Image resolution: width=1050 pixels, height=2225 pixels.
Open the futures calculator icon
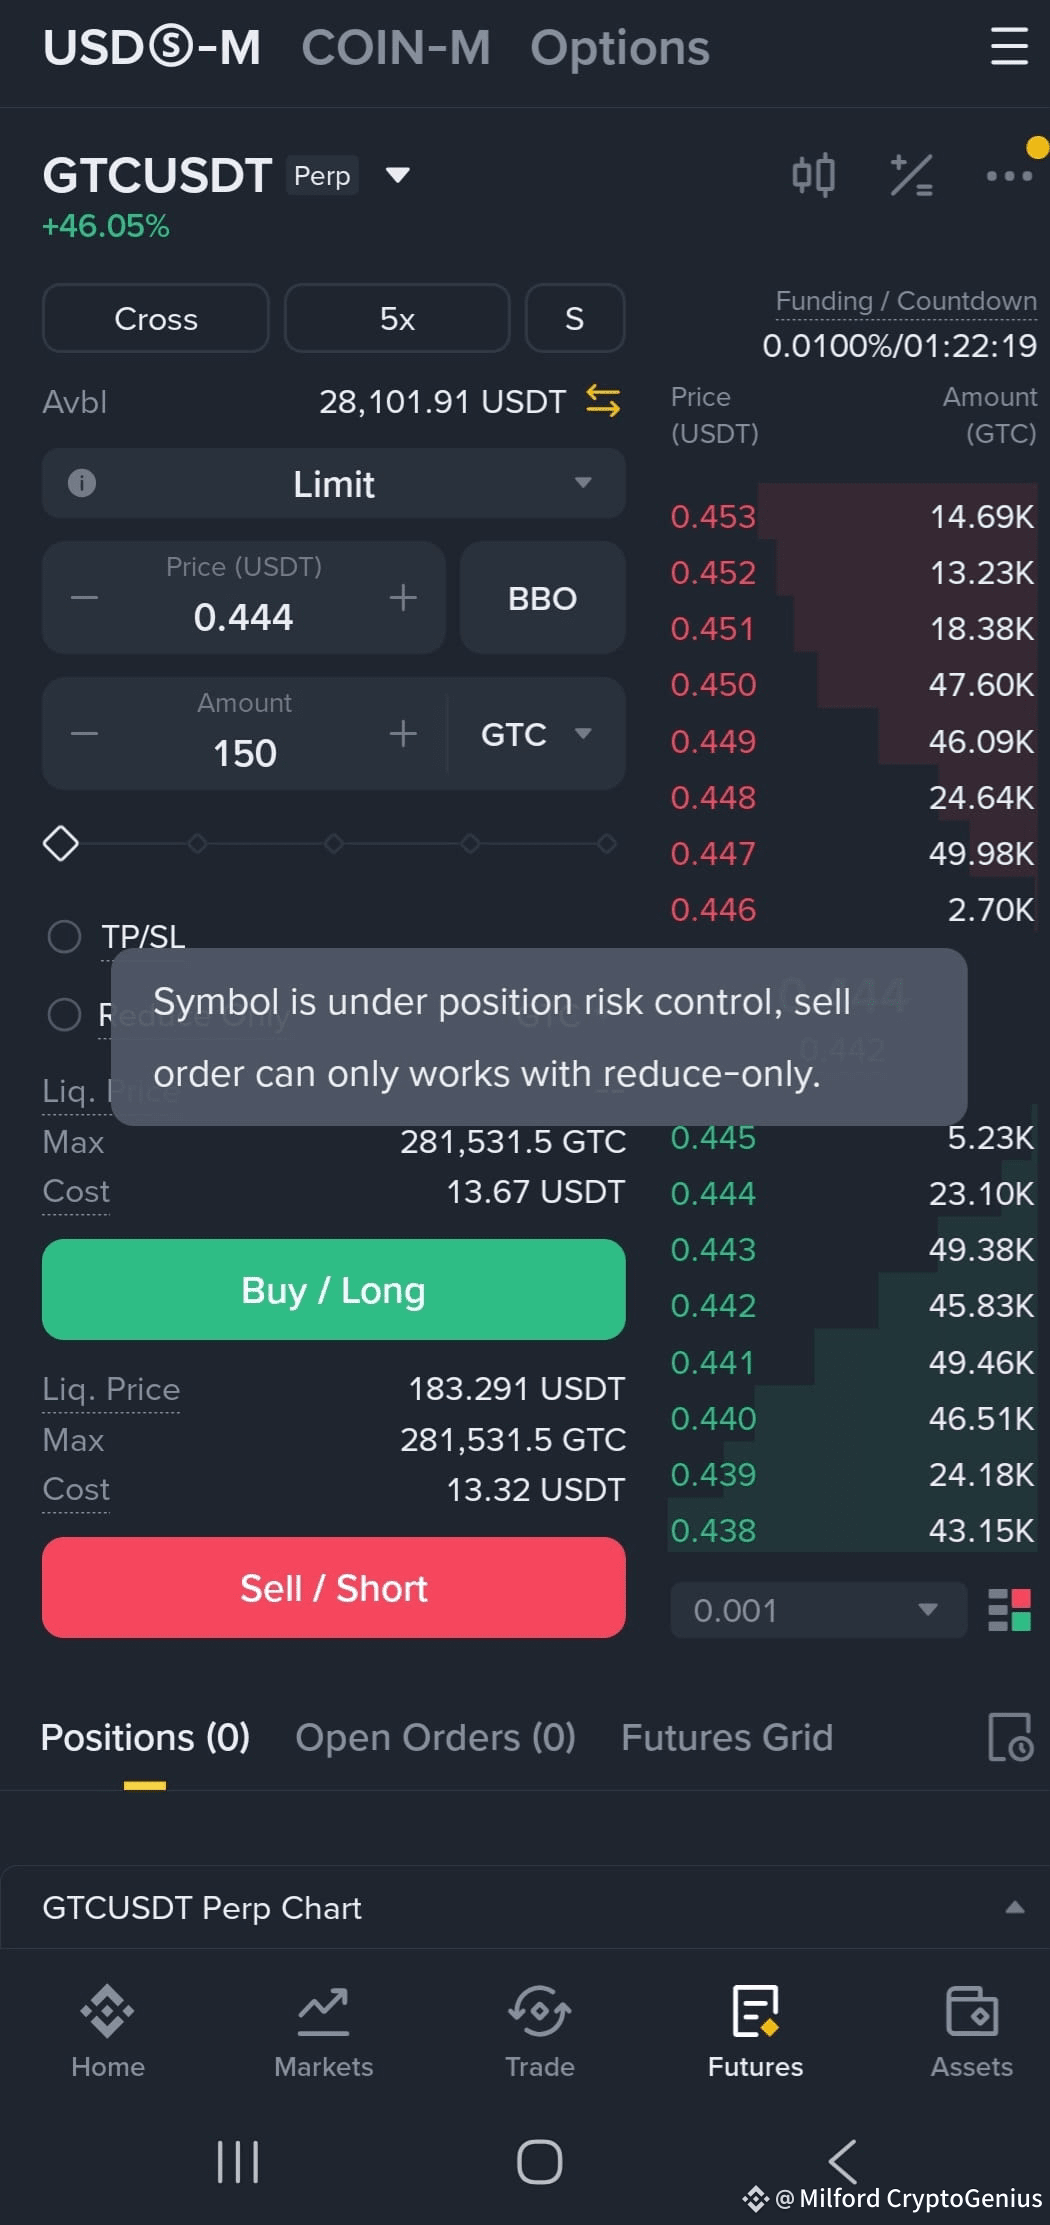(x=911, y=175)
